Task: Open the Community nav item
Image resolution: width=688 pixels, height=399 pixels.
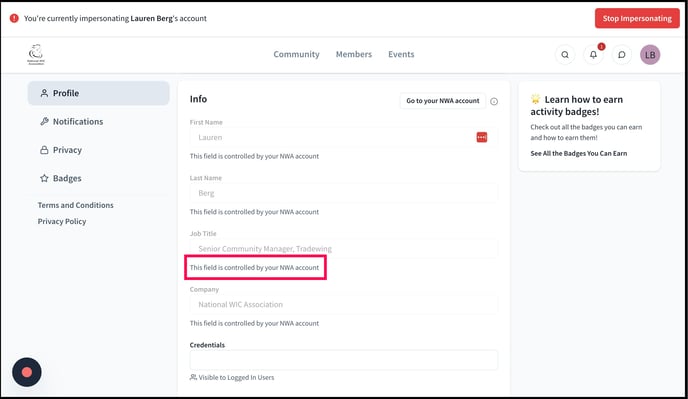Action: [x=297, y=54]
